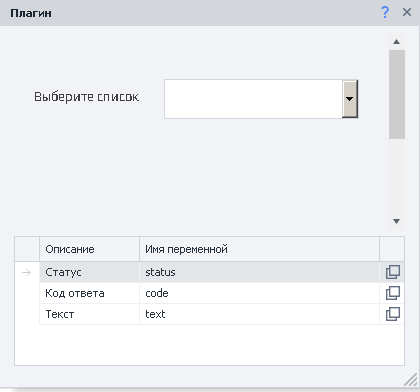
Task: Copy the code variable name
Action: coord(393,293)
